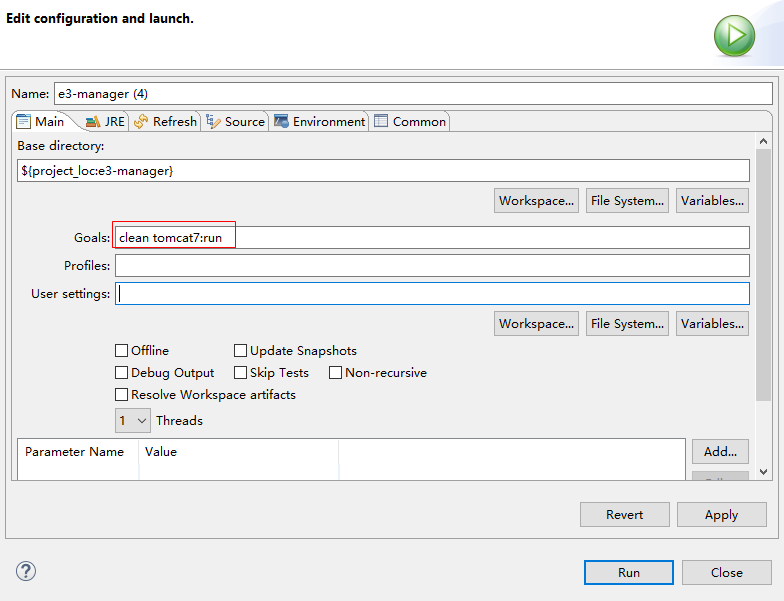The width and height of the screenshot is (784, 601).
Task: Open the Threads count dropdown
Action: coord(132,420)
